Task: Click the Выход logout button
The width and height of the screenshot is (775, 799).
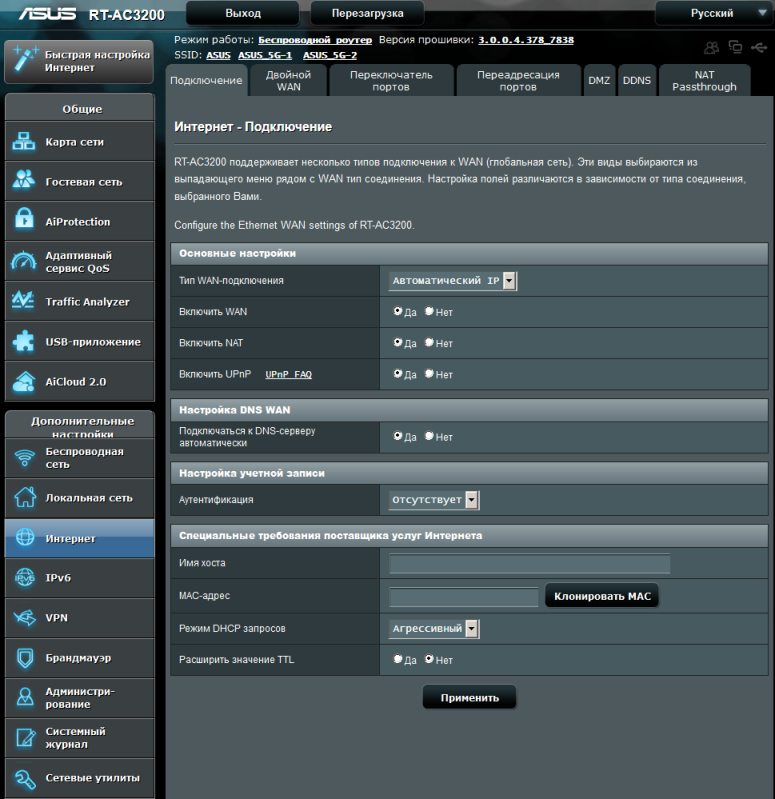Action: 243,13
